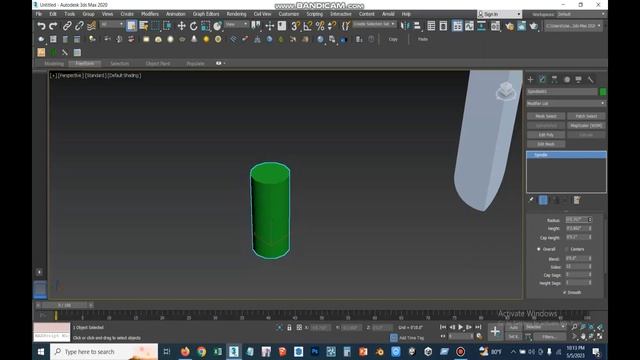The height and width of the screenshot is (360, 640).
Task: Open the Select by Name icon
Action: pyautogui.click(x=144, y=26)
